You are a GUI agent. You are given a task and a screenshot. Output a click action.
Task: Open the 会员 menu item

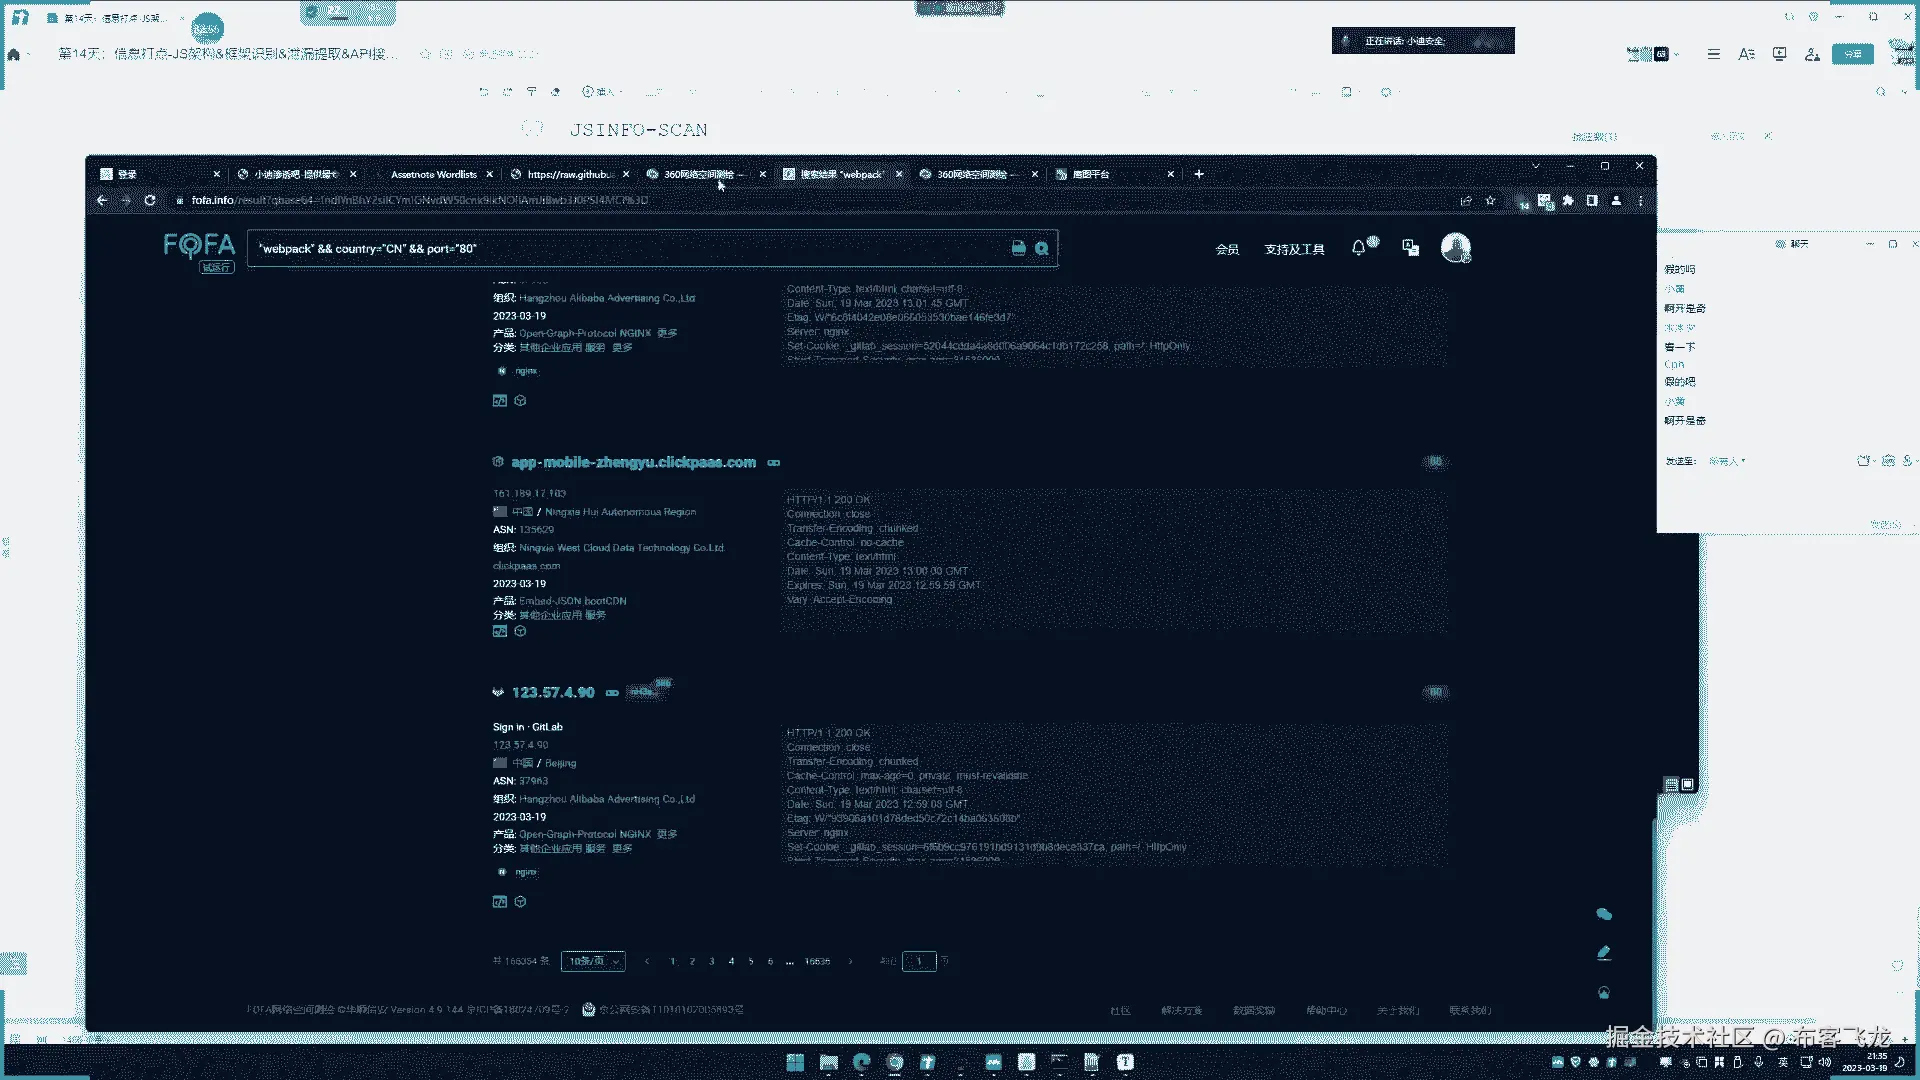(1227, 250)
